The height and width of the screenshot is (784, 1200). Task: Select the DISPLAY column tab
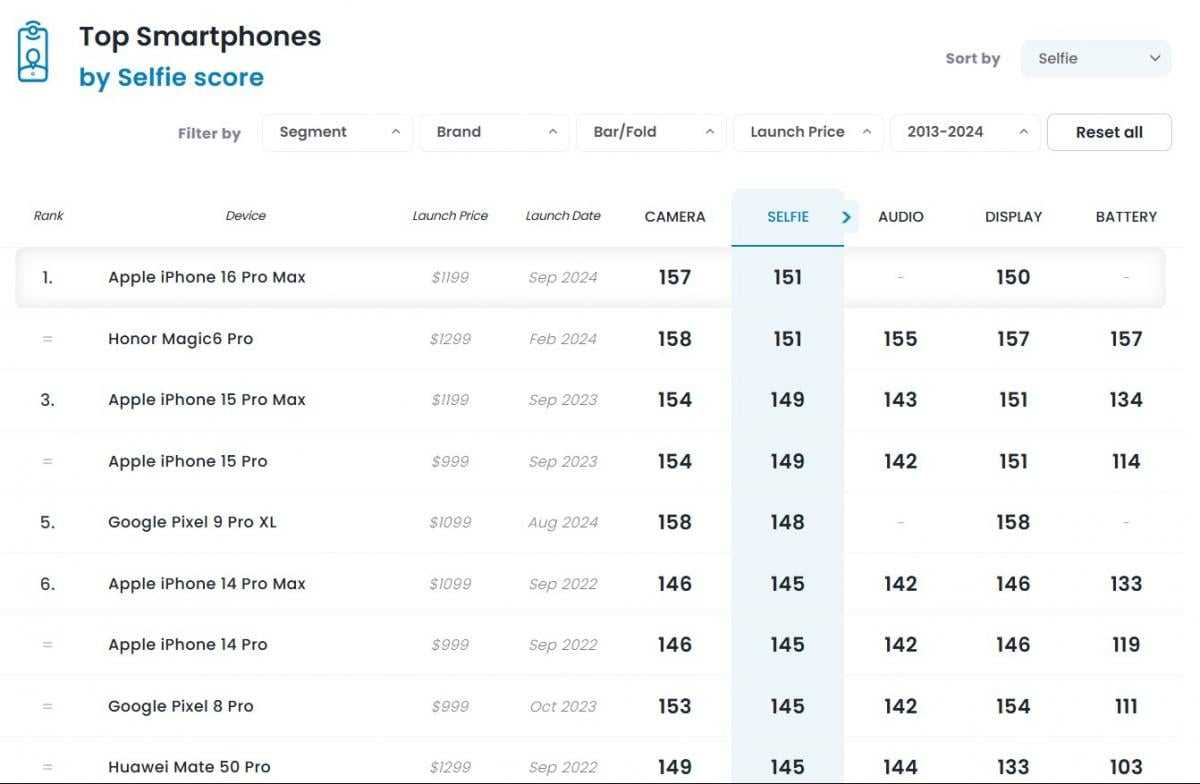pos(1013,216)
